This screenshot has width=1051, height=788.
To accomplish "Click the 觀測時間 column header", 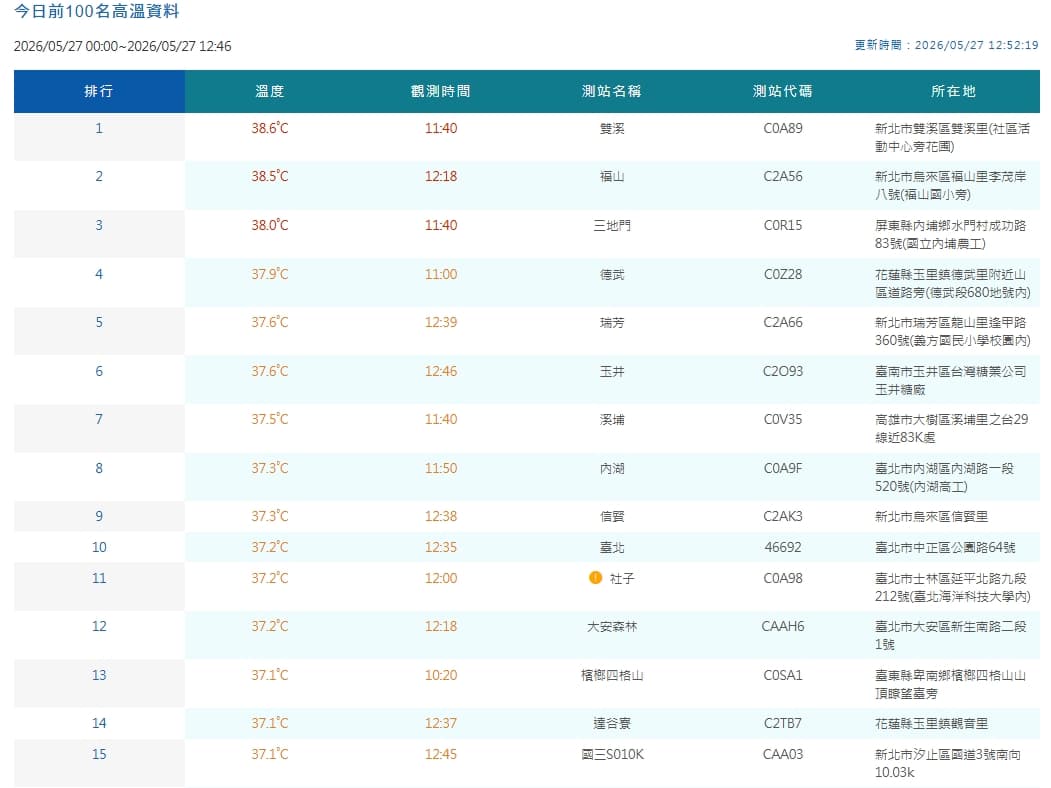I will click(441, 91).
